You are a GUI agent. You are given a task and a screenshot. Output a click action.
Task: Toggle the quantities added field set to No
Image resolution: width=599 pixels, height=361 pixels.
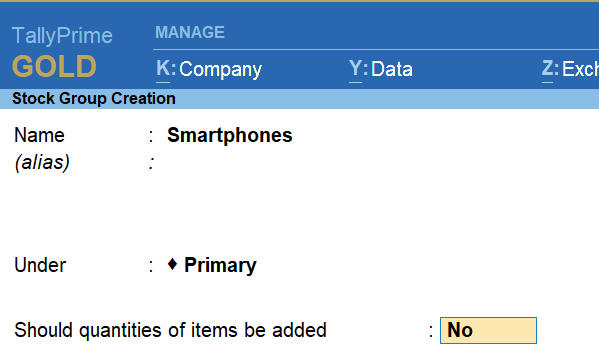click(488, 330)
